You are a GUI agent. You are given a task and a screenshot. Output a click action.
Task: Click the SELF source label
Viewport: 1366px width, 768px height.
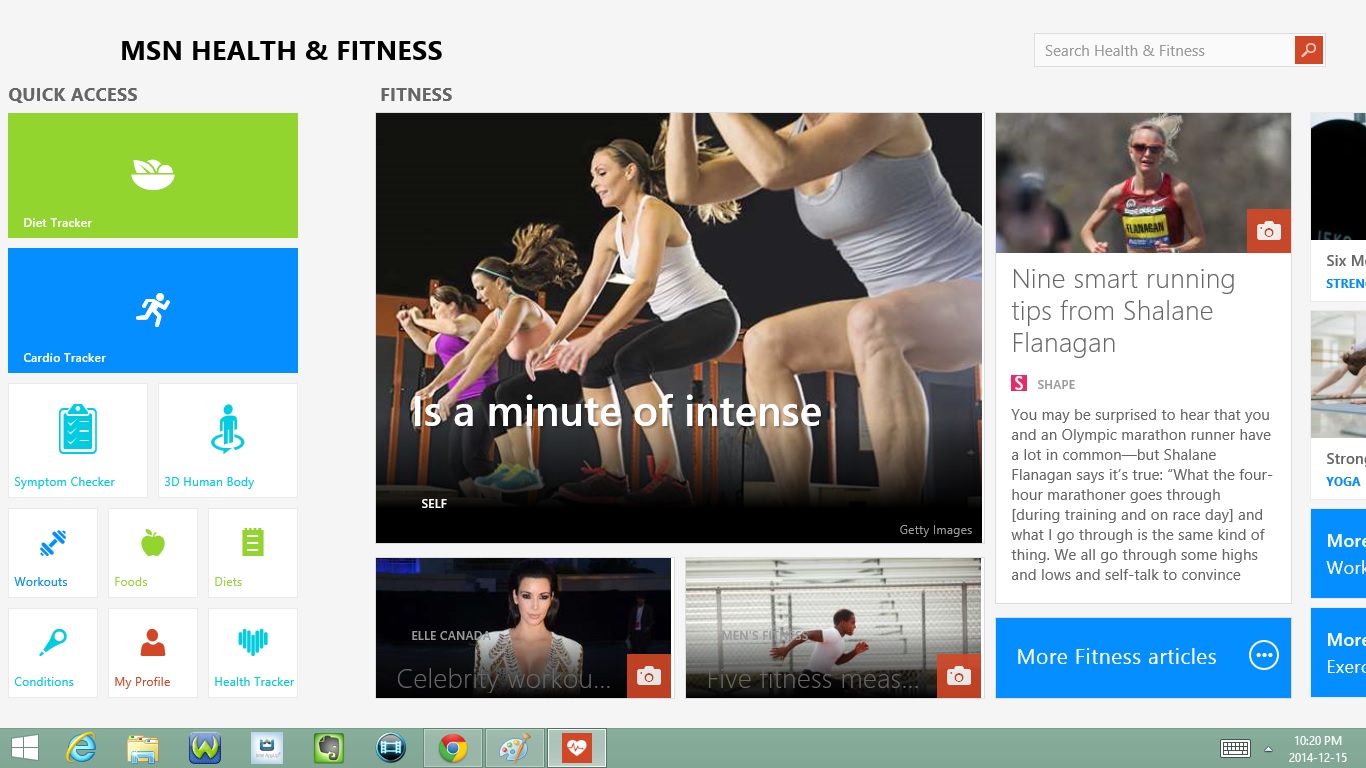point(434,504)
